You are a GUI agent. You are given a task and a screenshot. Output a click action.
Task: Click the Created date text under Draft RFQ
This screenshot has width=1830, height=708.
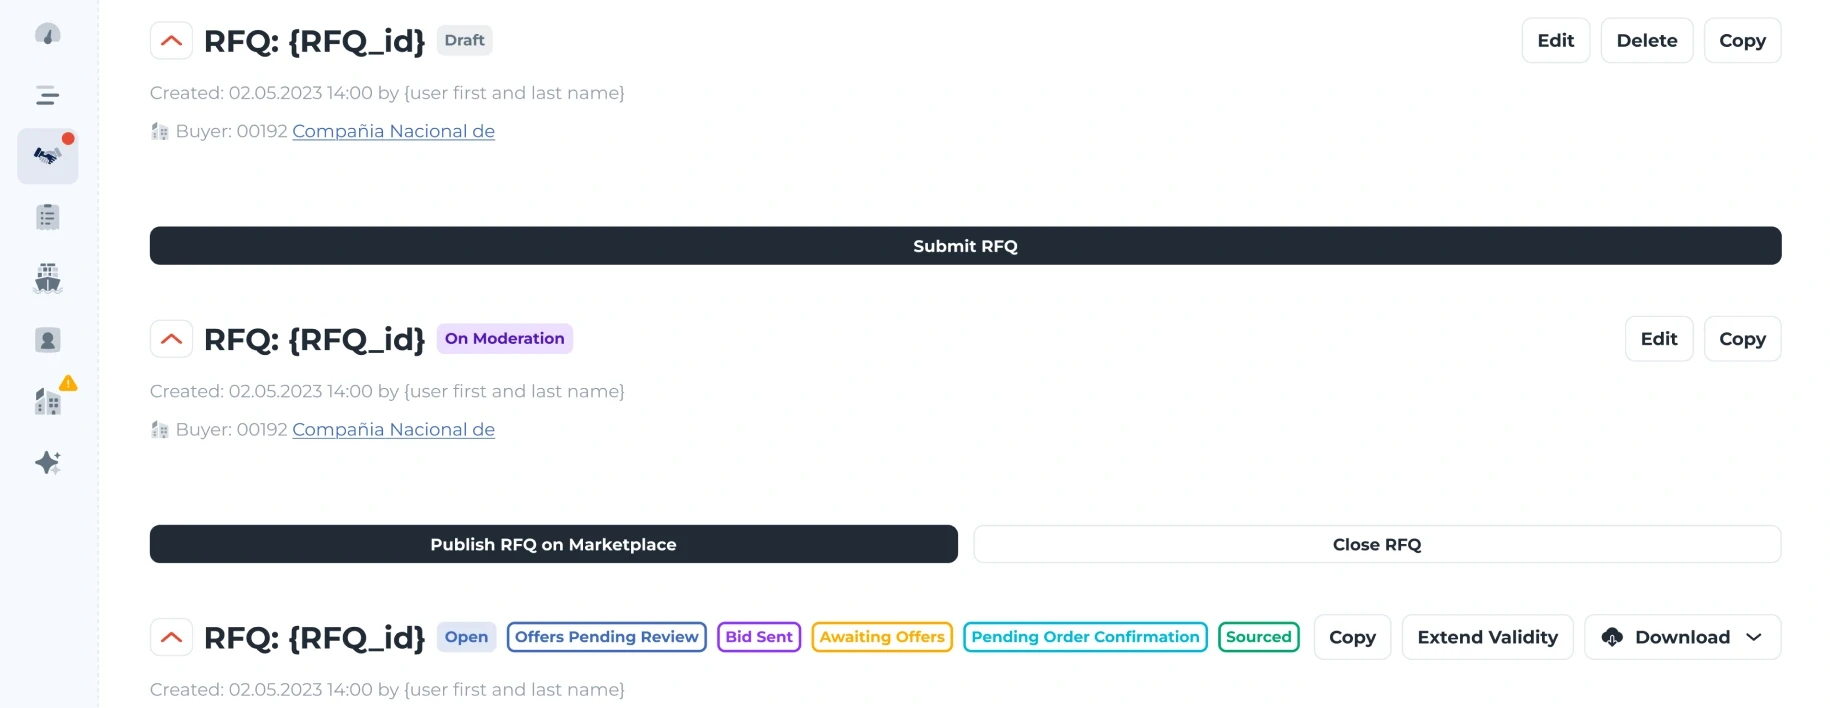click(387, 93)
